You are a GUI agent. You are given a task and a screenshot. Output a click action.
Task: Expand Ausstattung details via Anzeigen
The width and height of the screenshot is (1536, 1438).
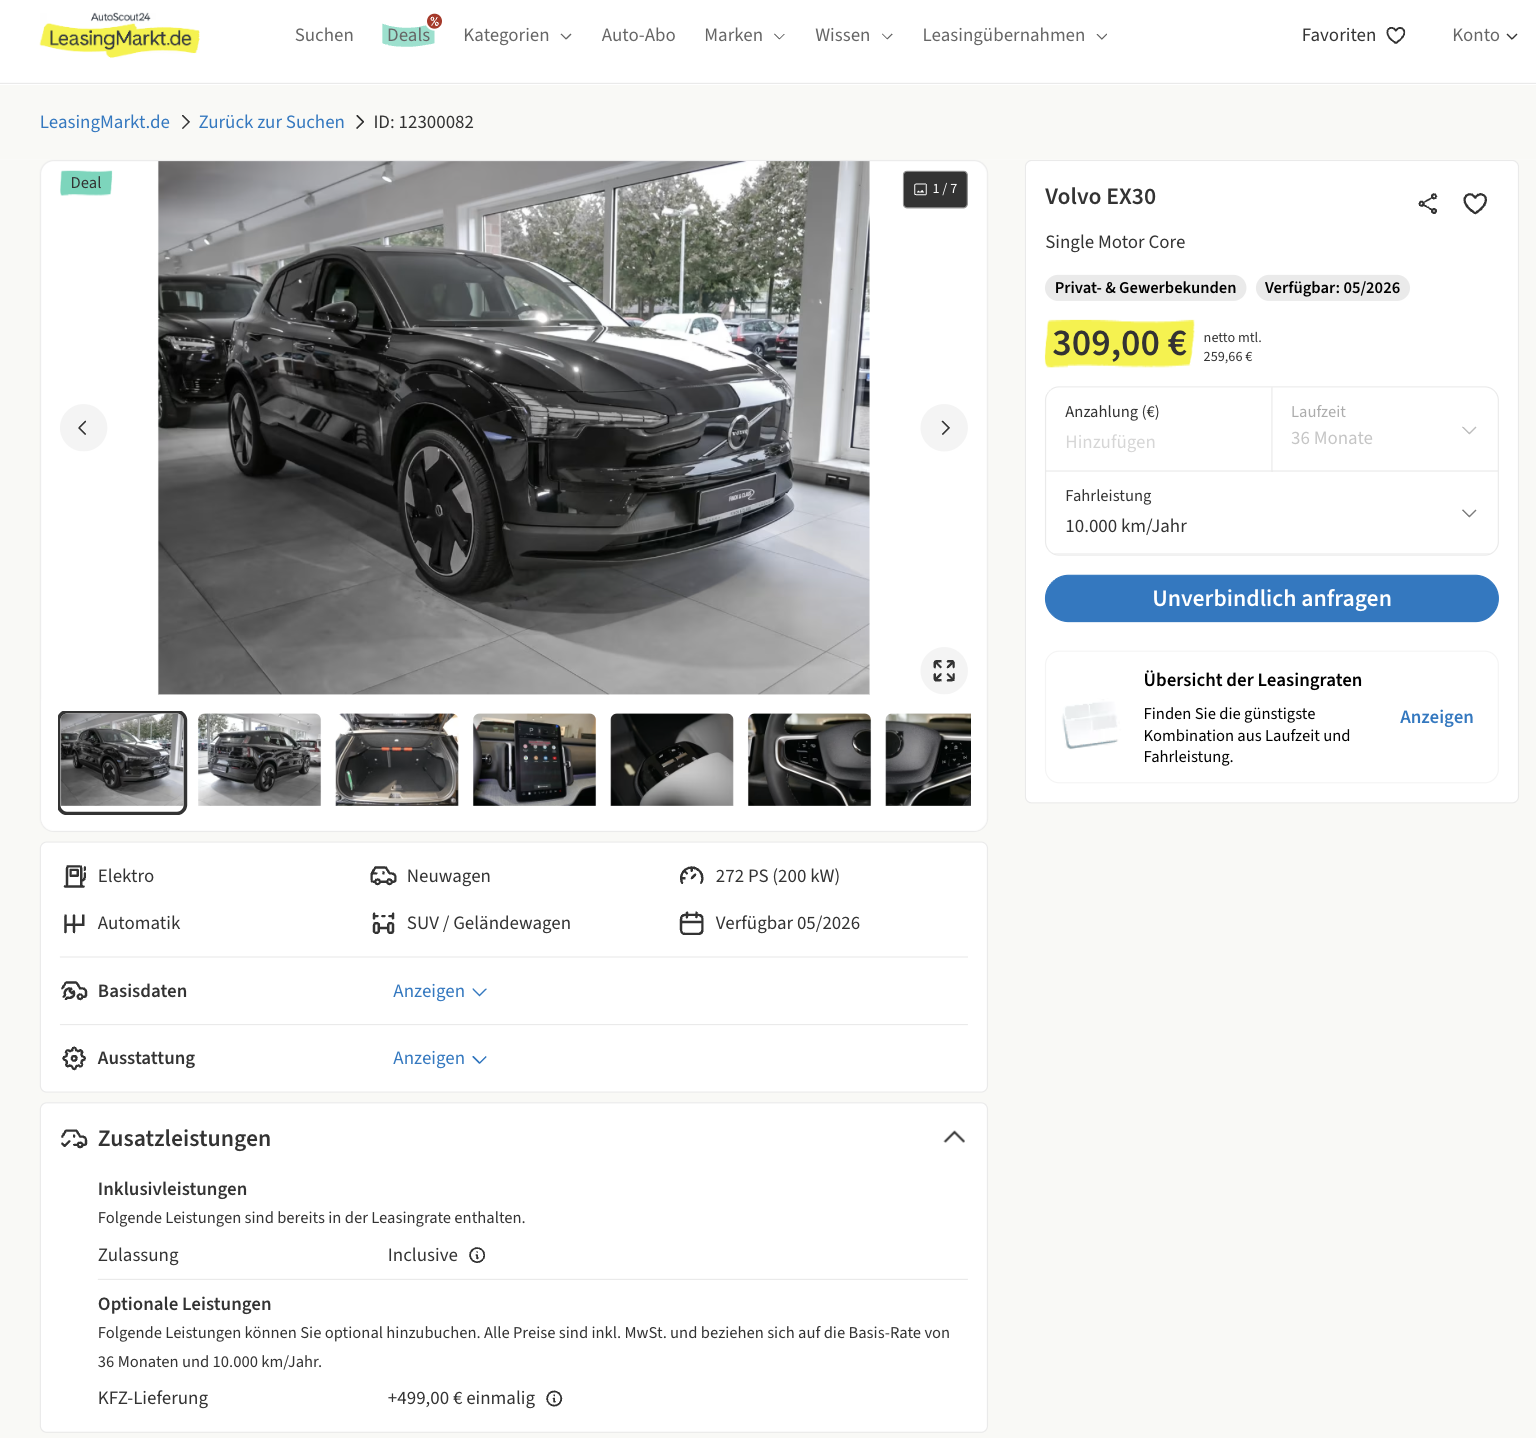[439, 1058]
